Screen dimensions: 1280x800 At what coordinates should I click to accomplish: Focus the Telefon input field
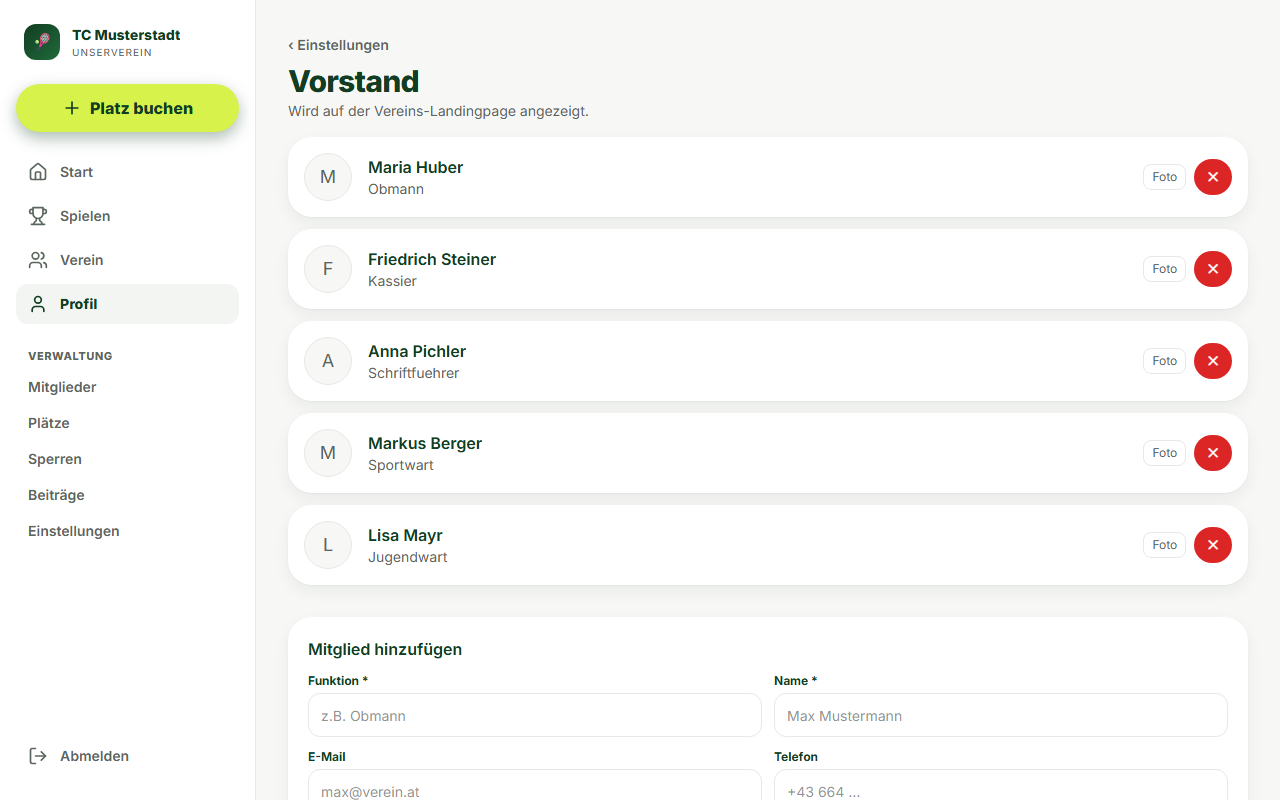pyautogui.click(x=1001, y=785)
